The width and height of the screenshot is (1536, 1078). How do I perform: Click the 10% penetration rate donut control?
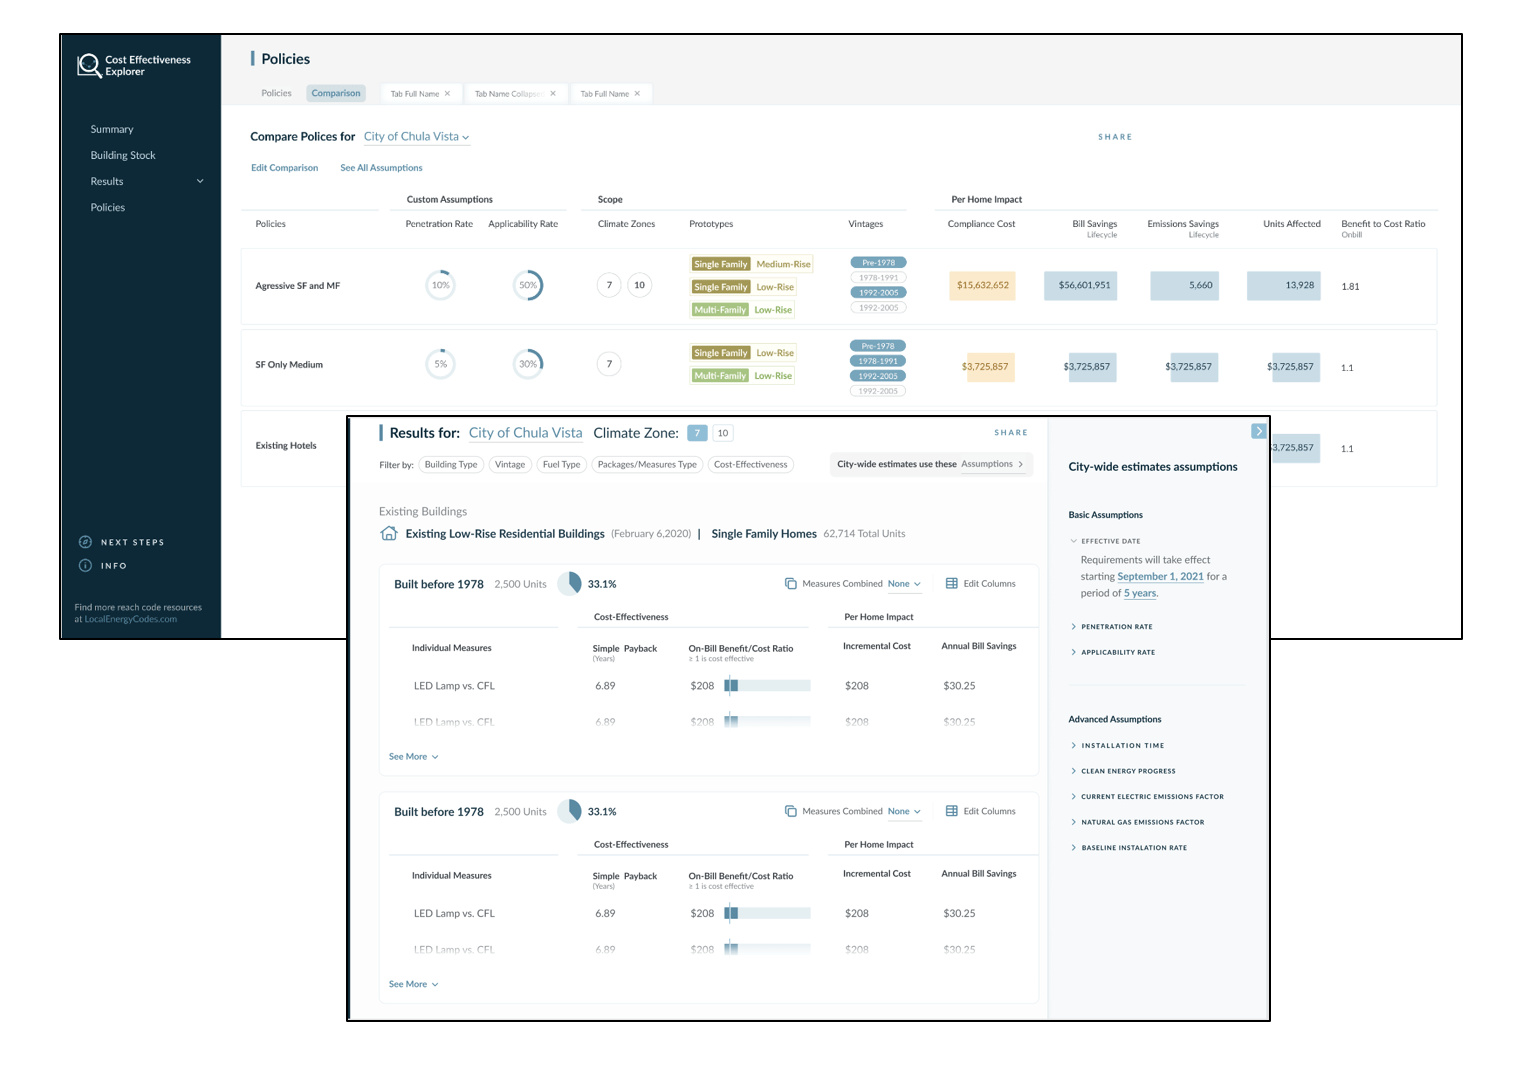[x=440, y=285]
